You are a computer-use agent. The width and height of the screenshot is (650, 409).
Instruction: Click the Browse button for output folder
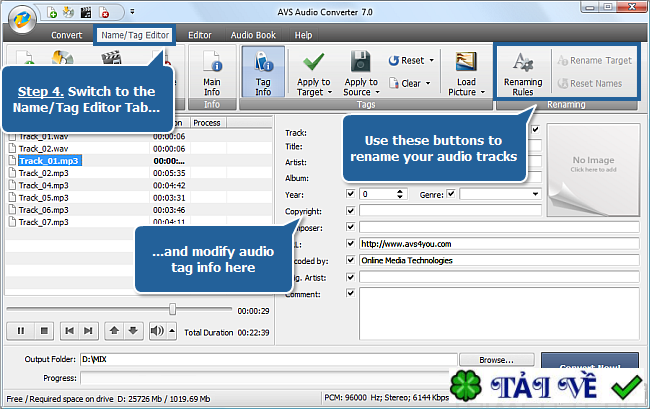click(x=495, y=359)
